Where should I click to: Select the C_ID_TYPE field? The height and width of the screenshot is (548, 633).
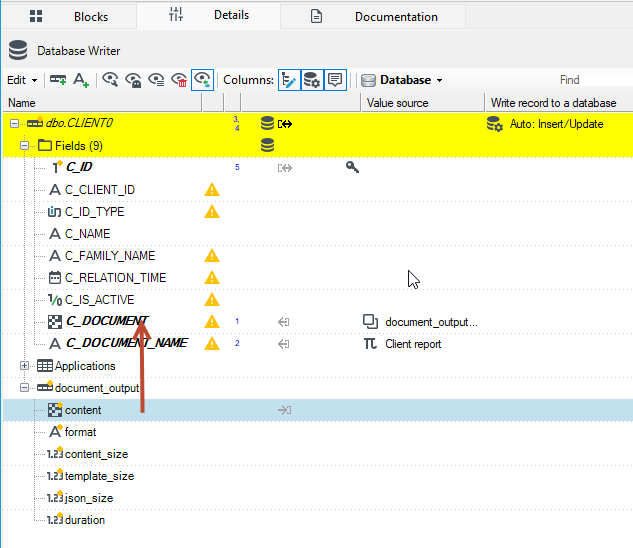[94, 212]
